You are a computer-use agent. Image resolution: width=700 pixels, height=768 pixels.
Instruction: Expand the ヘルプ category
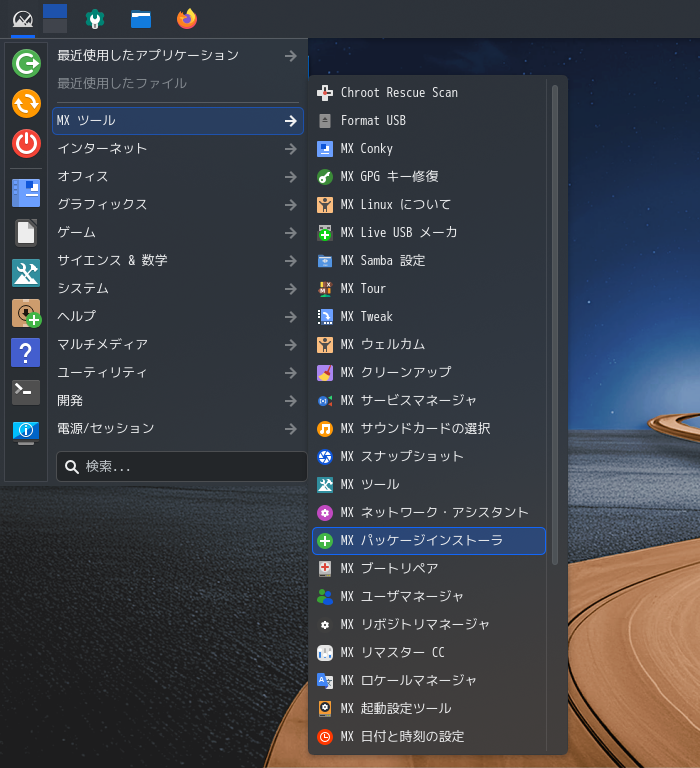tap(178, 316)
